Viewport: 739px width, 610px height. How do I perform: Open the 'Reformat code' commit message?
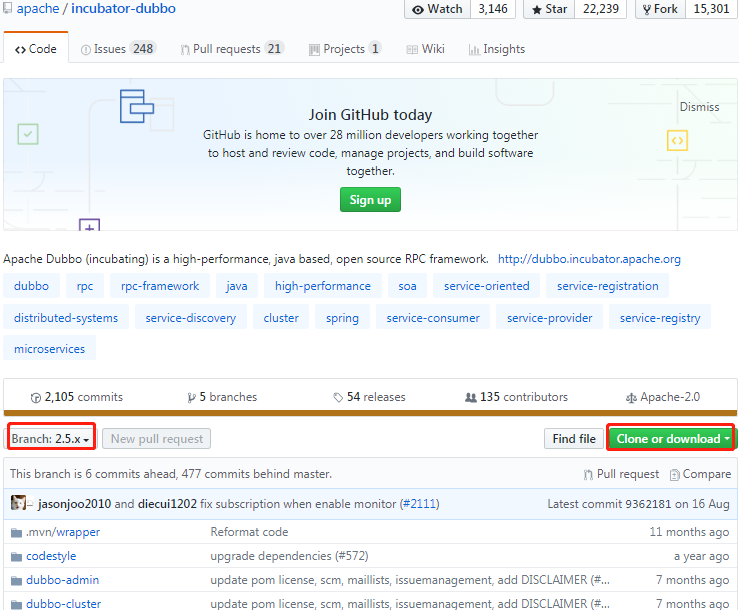(x=249, y=532)
